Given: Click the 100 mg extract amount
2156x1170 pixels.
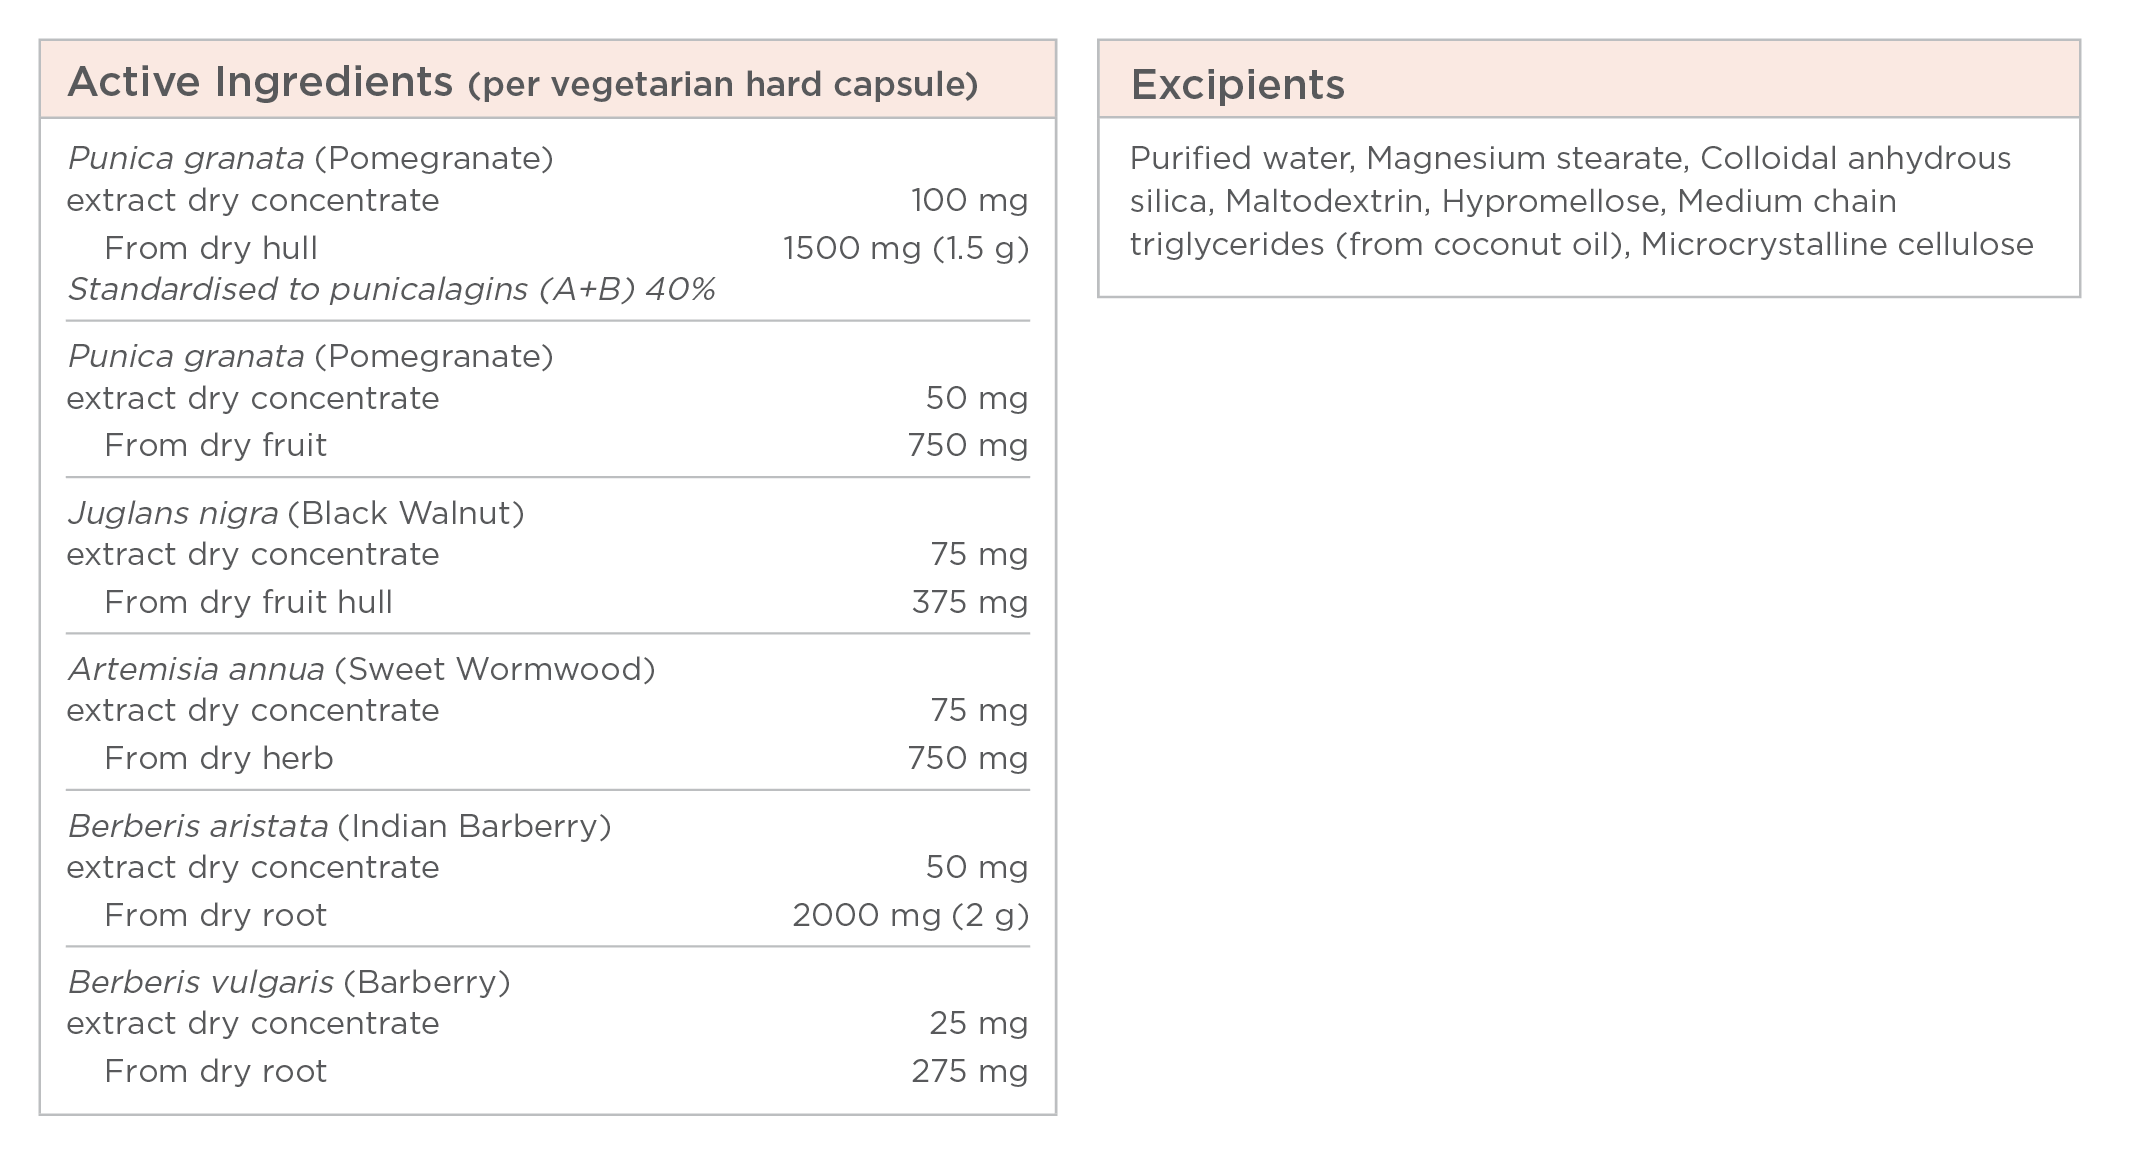Looking at the screenshot, I should [x=969, y=200].
